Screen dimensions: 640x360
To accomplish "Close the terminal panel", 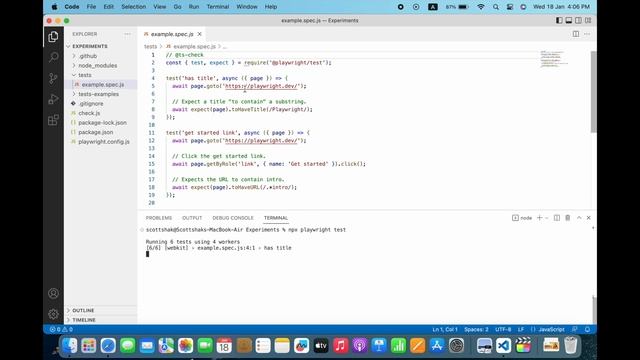I will 589,218.
